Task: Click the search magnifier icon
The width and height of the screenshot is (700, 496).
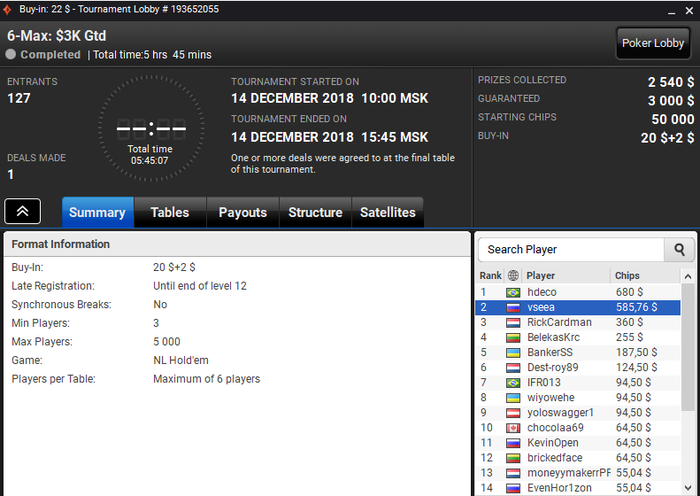Action: 679,250
